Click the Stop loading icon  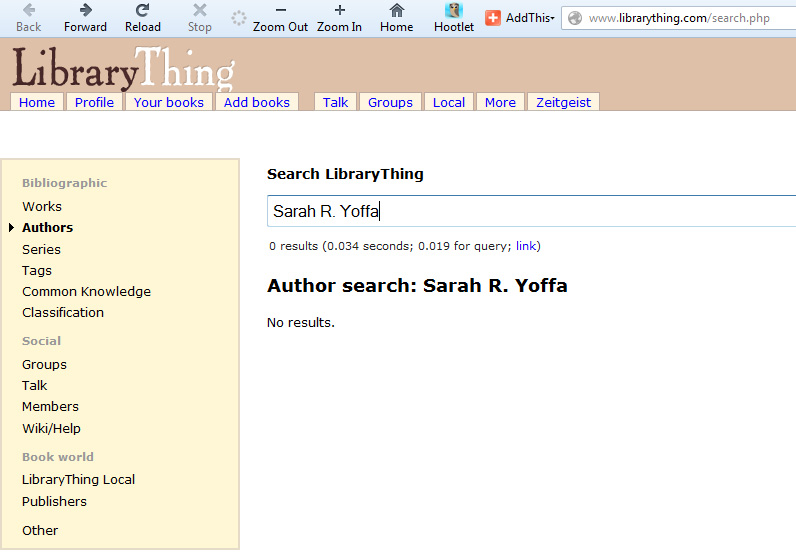(200, 10)
